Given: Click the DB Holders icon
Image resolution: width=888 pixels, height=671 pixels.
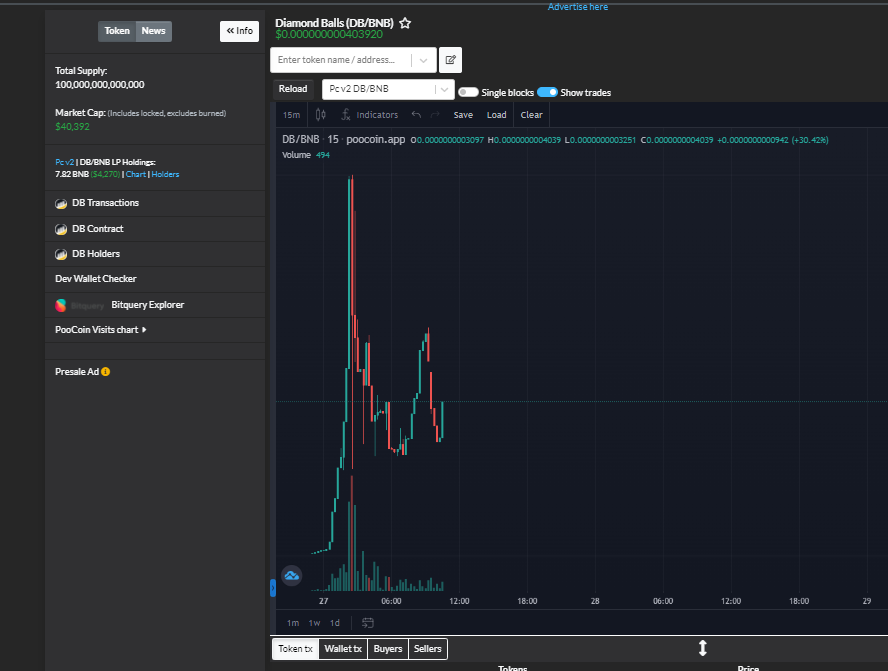Looking at the screenshot, I should [x=61, y=254].
